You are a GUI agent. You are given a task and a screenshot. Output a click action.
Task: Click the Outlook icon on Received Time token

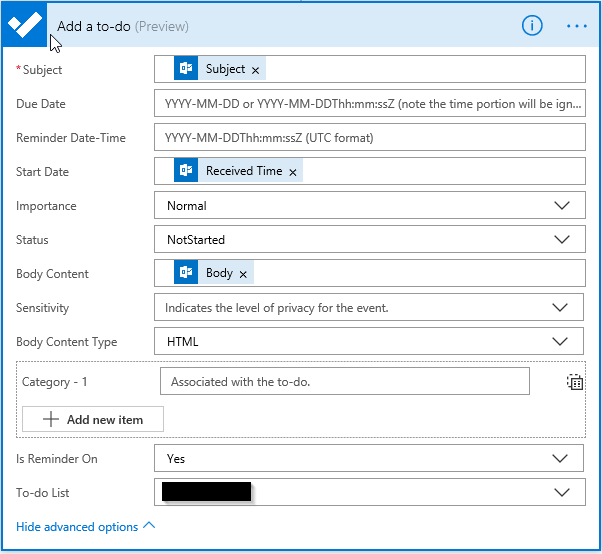pos(185,171)
